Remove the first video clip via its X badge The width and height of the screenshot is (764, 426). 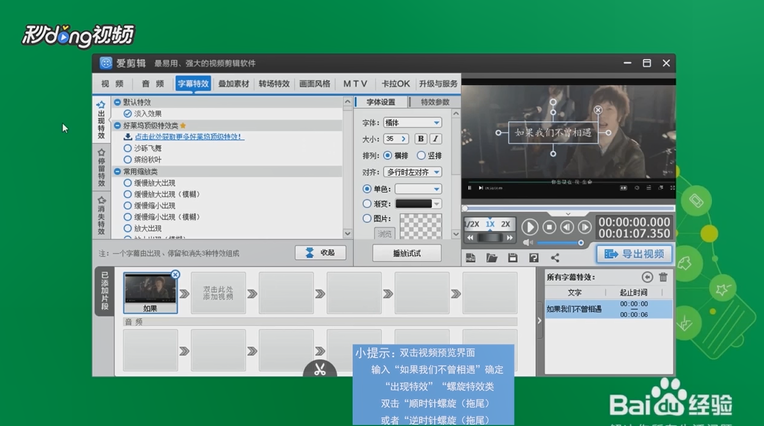point(175,274)
